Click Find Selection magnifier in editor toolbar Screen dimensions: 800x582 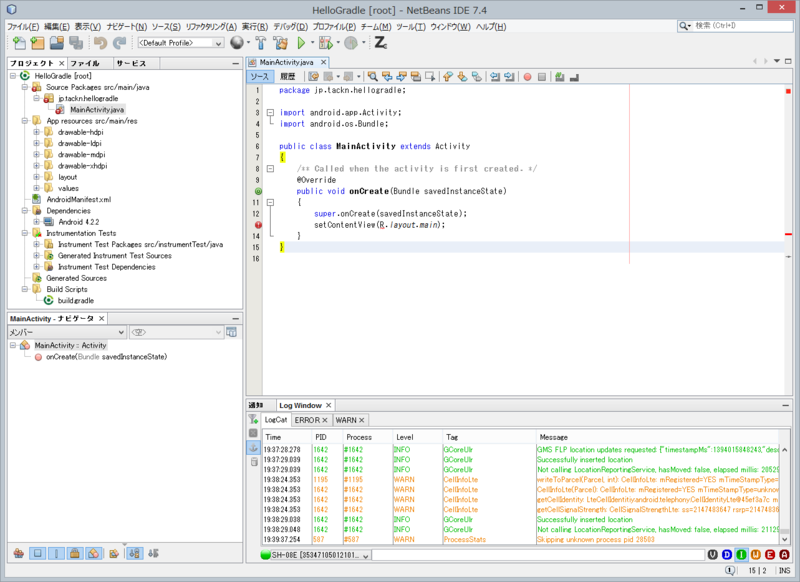click(373, 77)
